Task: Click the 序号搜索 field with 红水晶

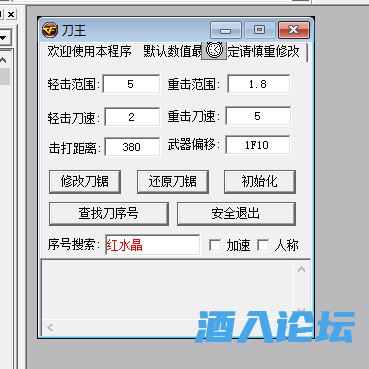Action: click(x=153, y=245)
